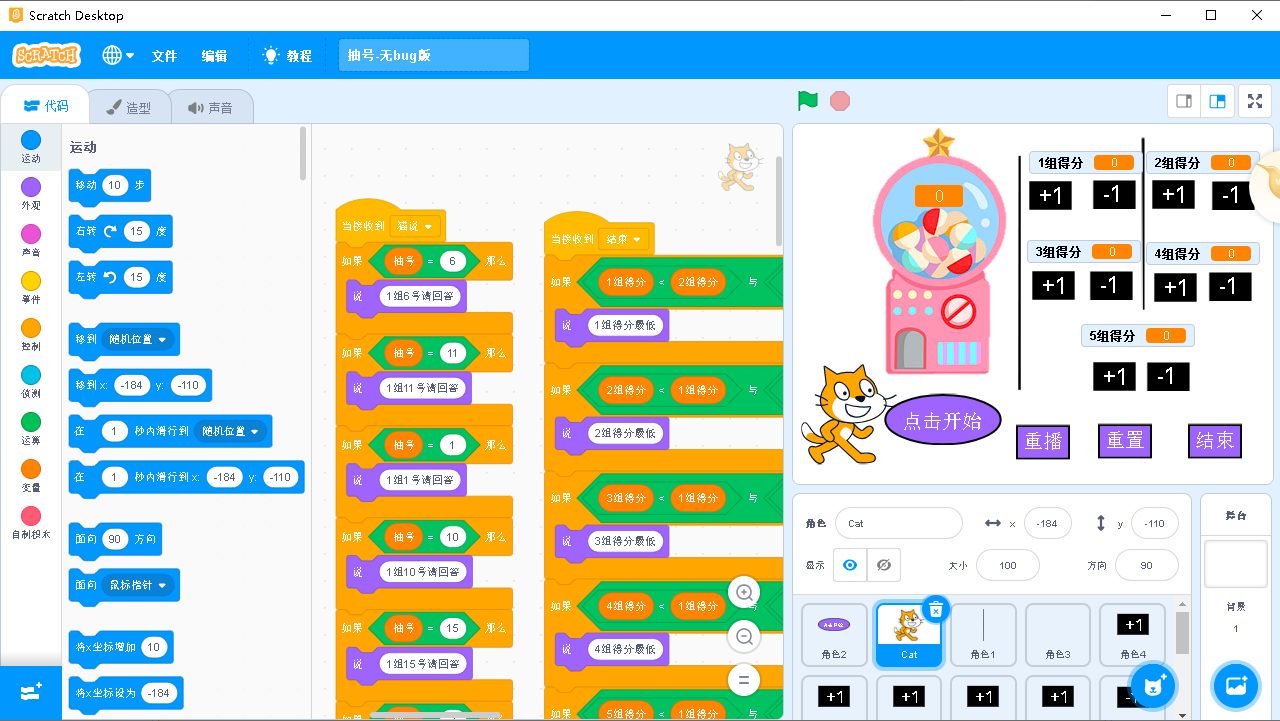Click the Scratch logo
Screen dimensions: 1280x721
pyautogui.click(x=46, y=56)
